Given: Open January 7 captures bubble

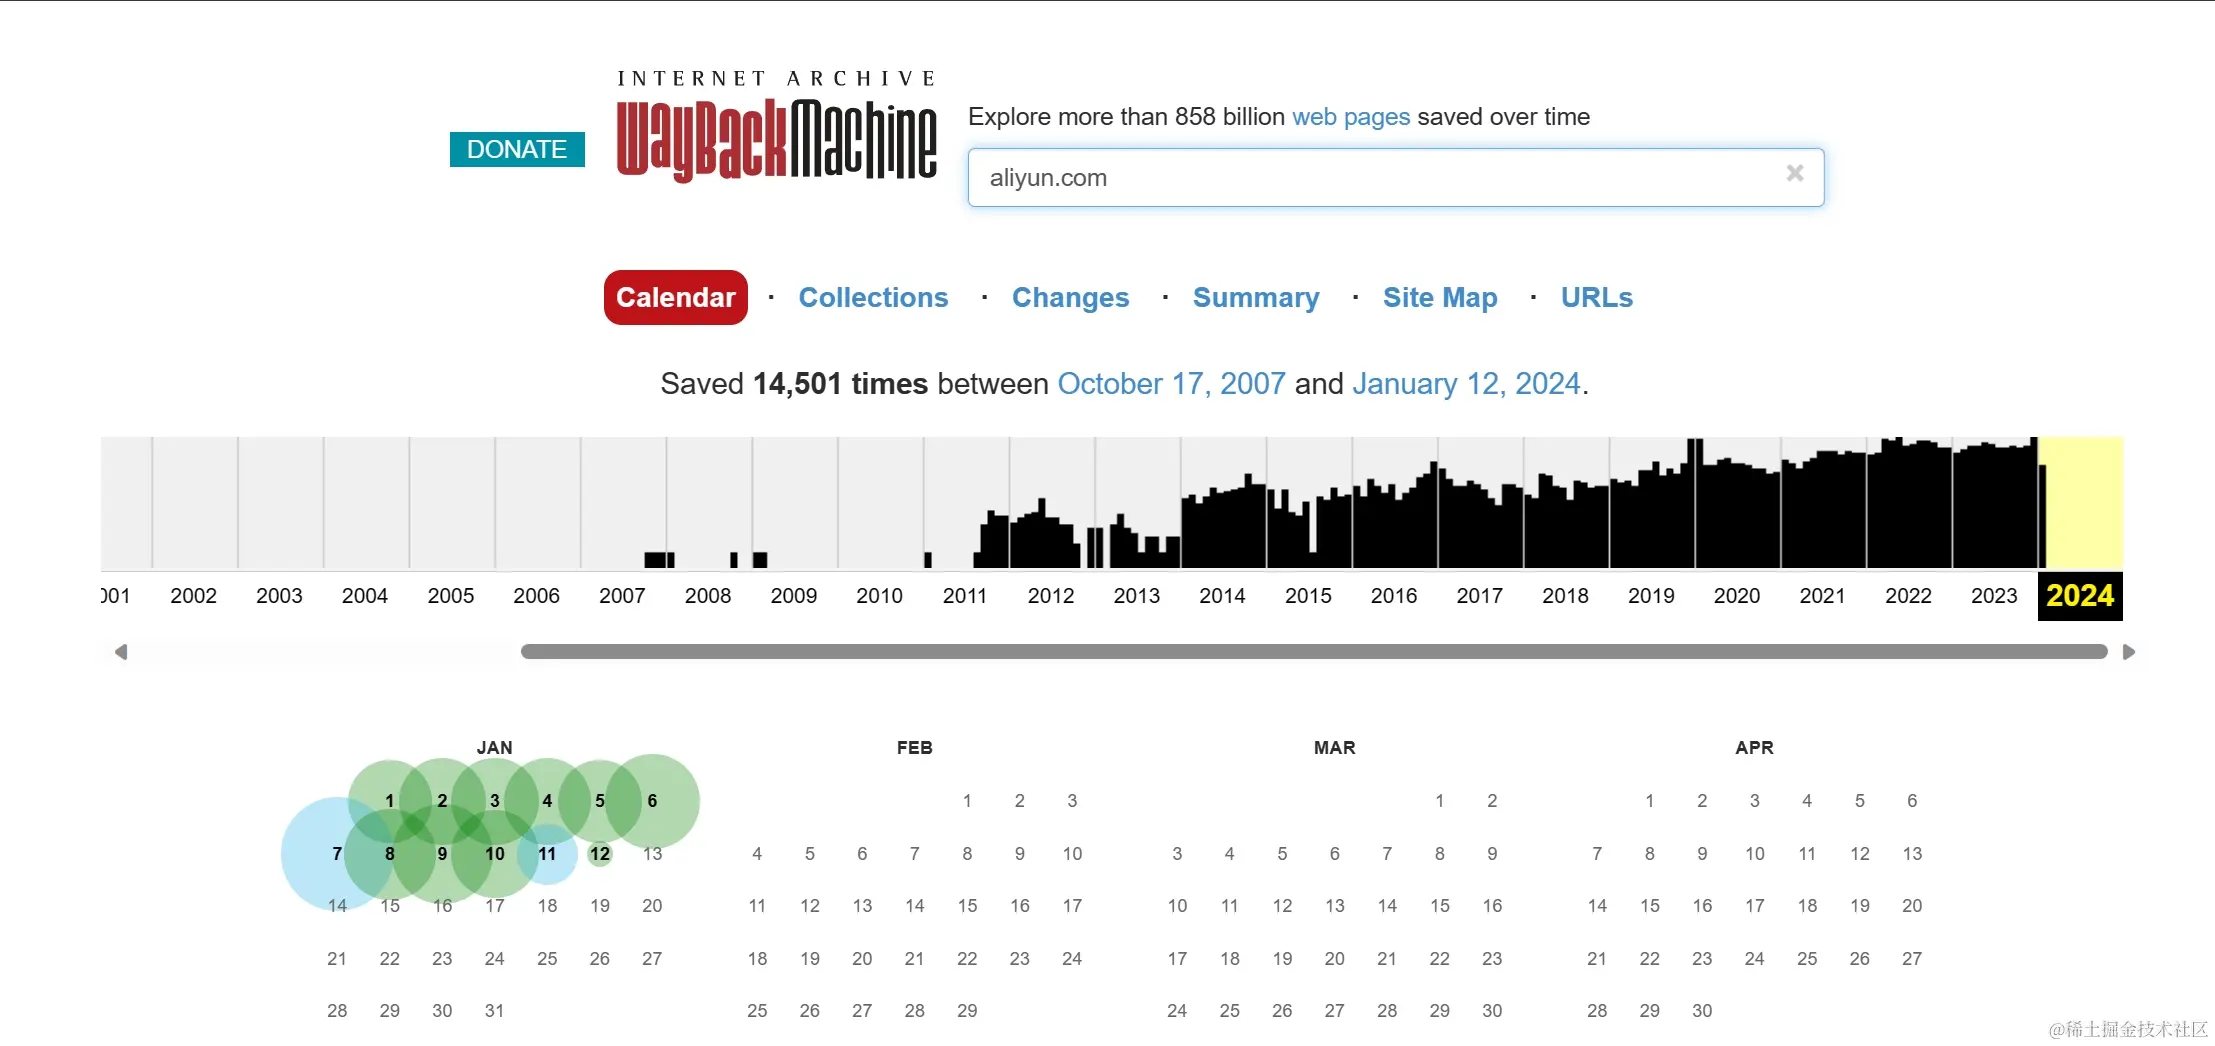Looking at the screenshot, I should click(337, 854).
